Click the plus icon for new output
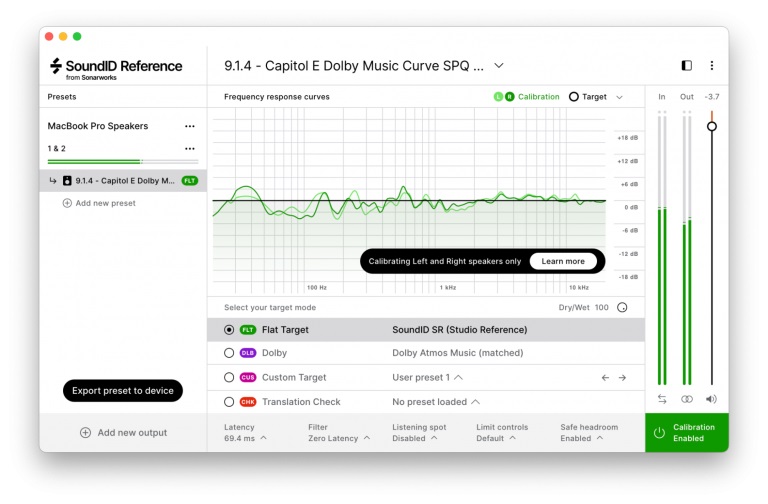Image resolution: width=768 pixels, height=504 pixels. (x=85, y=433)
